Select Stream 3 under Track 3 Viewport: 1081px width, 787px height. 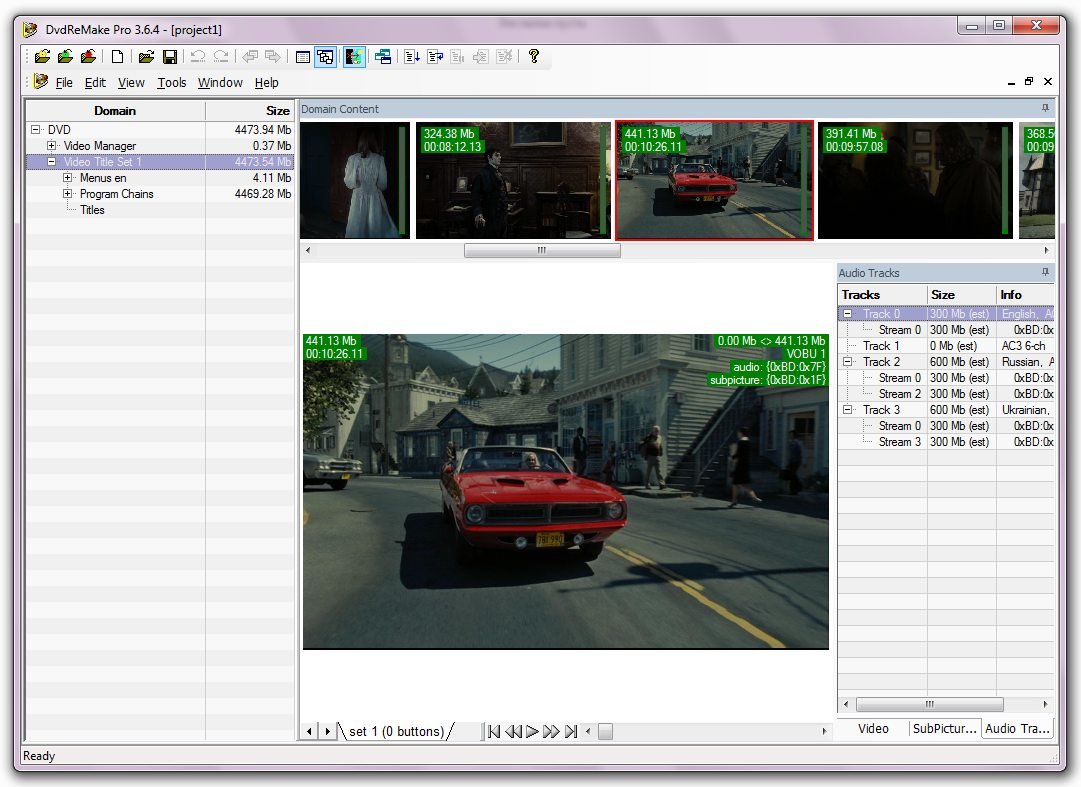(946, 442)
